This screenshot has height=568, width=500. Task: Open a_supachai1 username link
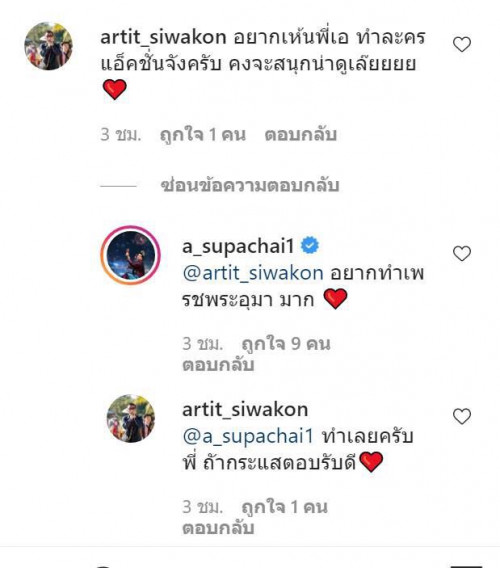click(238, 247)
